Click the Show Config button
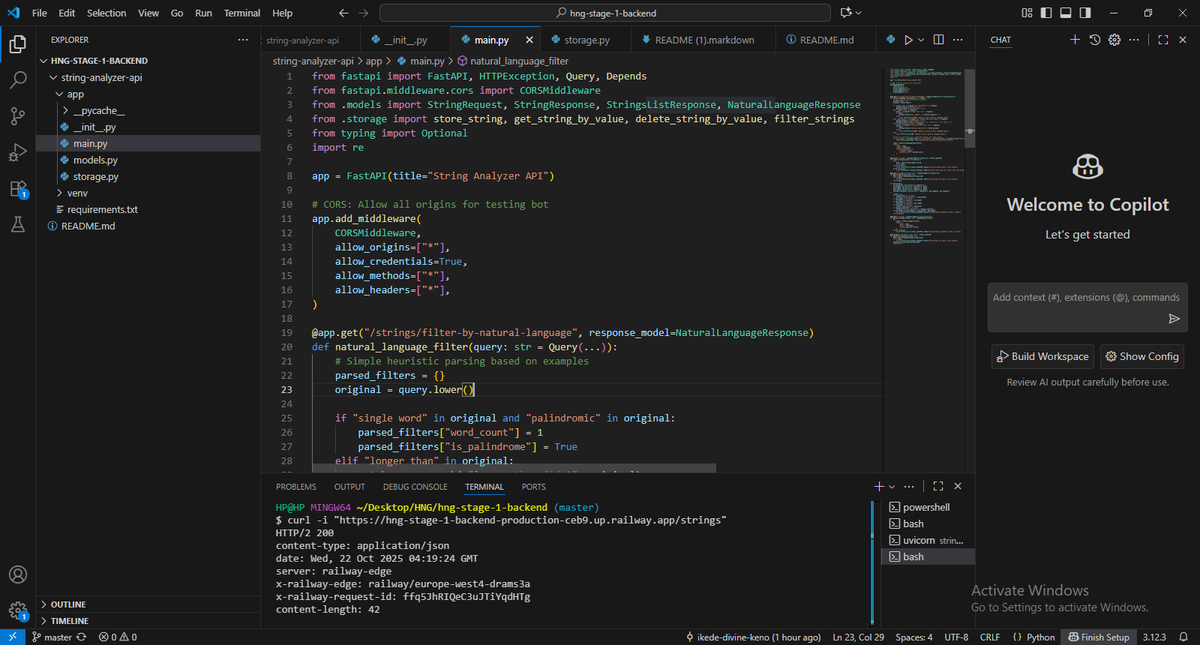The image size is (1200, 645). (1141, 356)
